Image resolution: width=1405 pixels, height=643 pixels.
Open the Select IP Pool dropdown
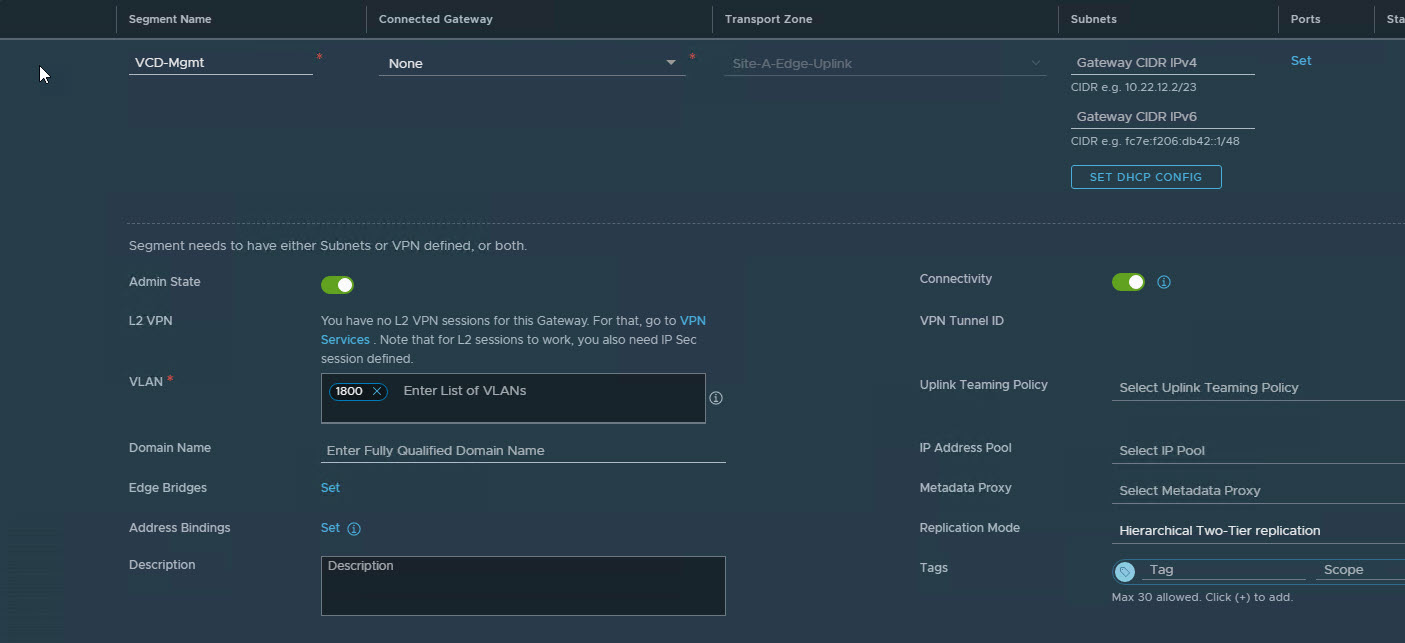(1257, 451)
